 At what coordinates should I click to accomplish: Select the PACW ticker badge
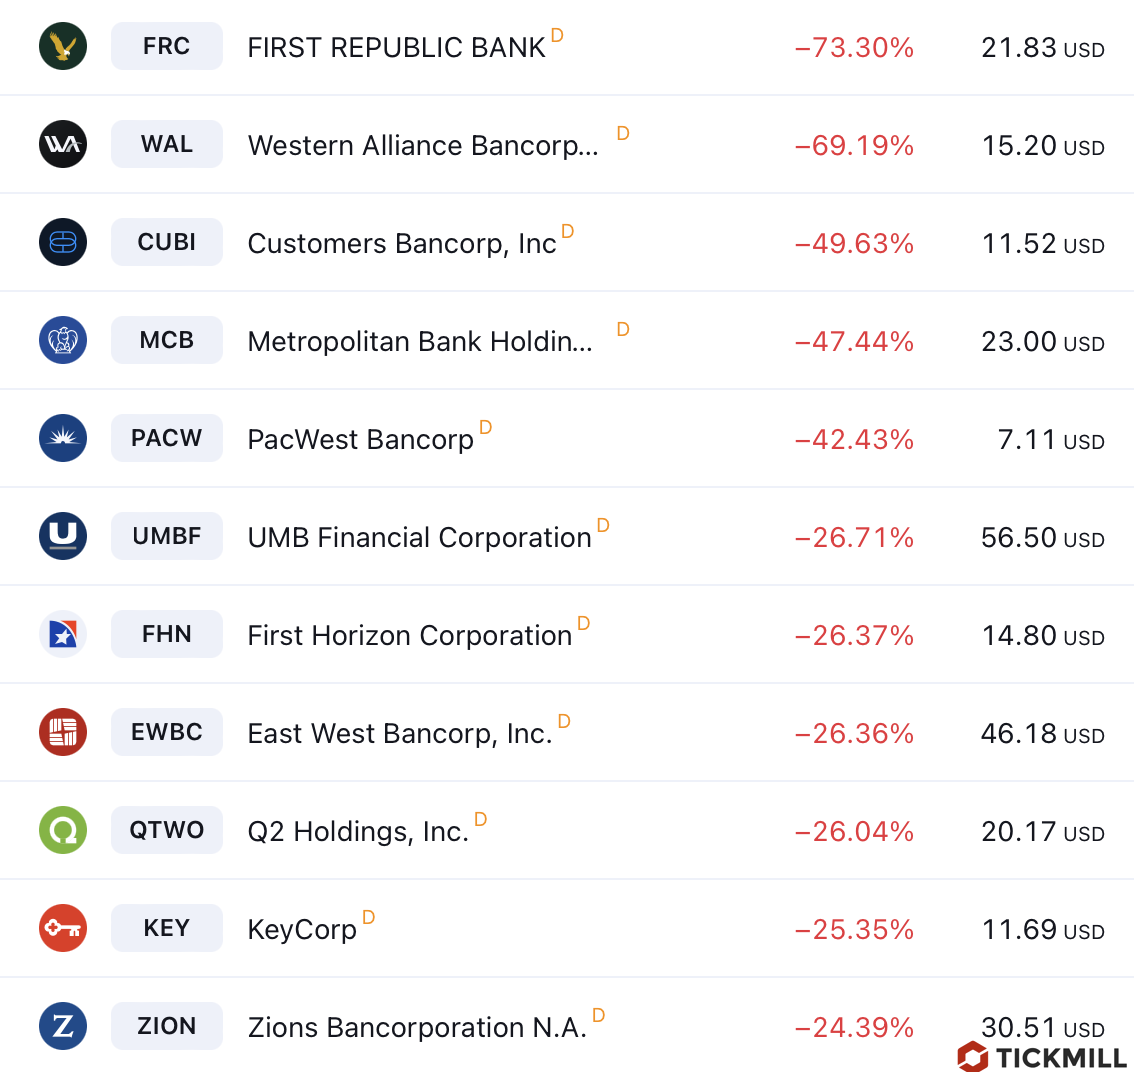click(x=167, y=439)
